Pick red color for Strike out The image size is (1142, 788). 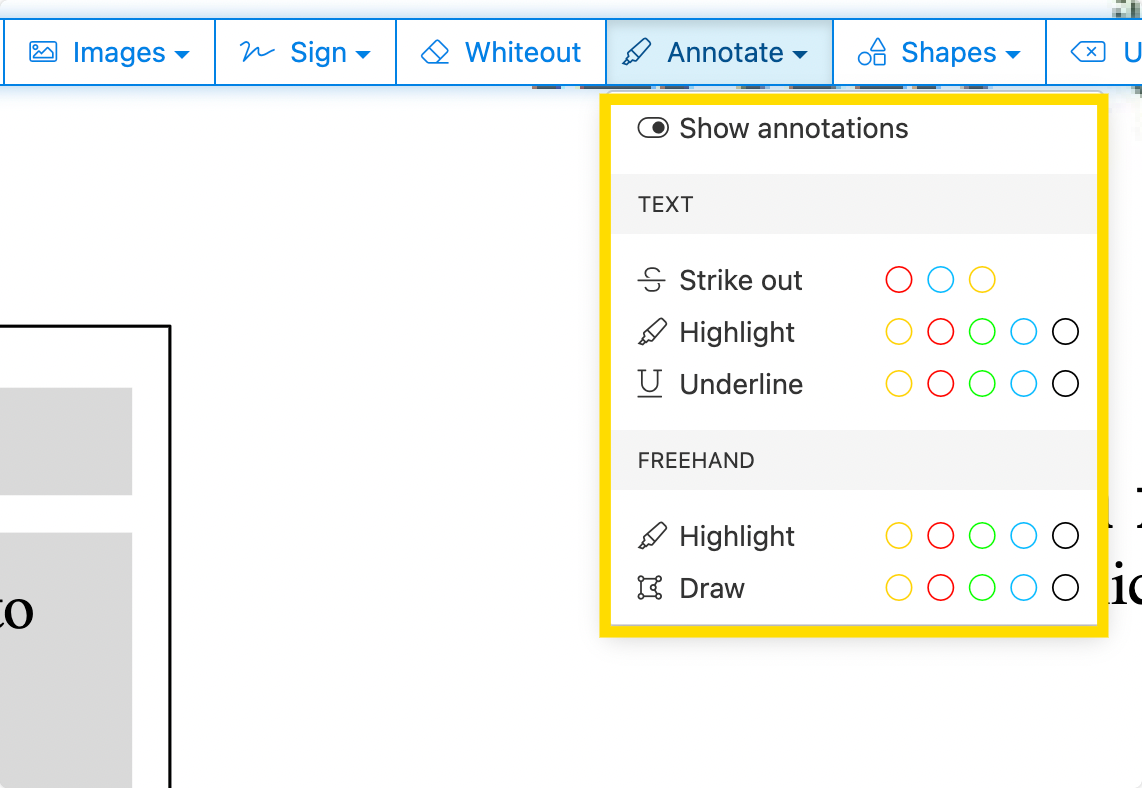(899, 280)
